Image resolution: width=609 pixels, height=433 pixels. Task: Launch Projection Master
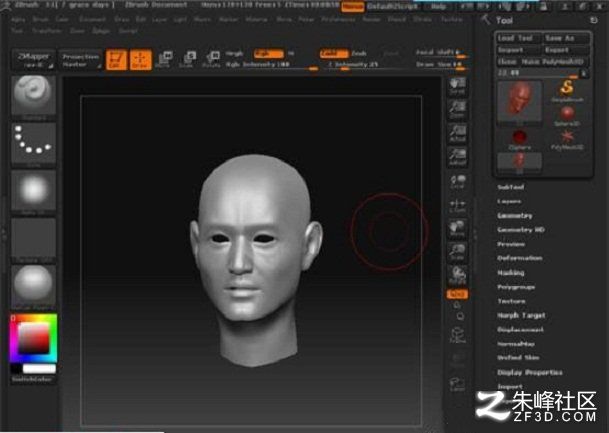click(x=81, y=60)
